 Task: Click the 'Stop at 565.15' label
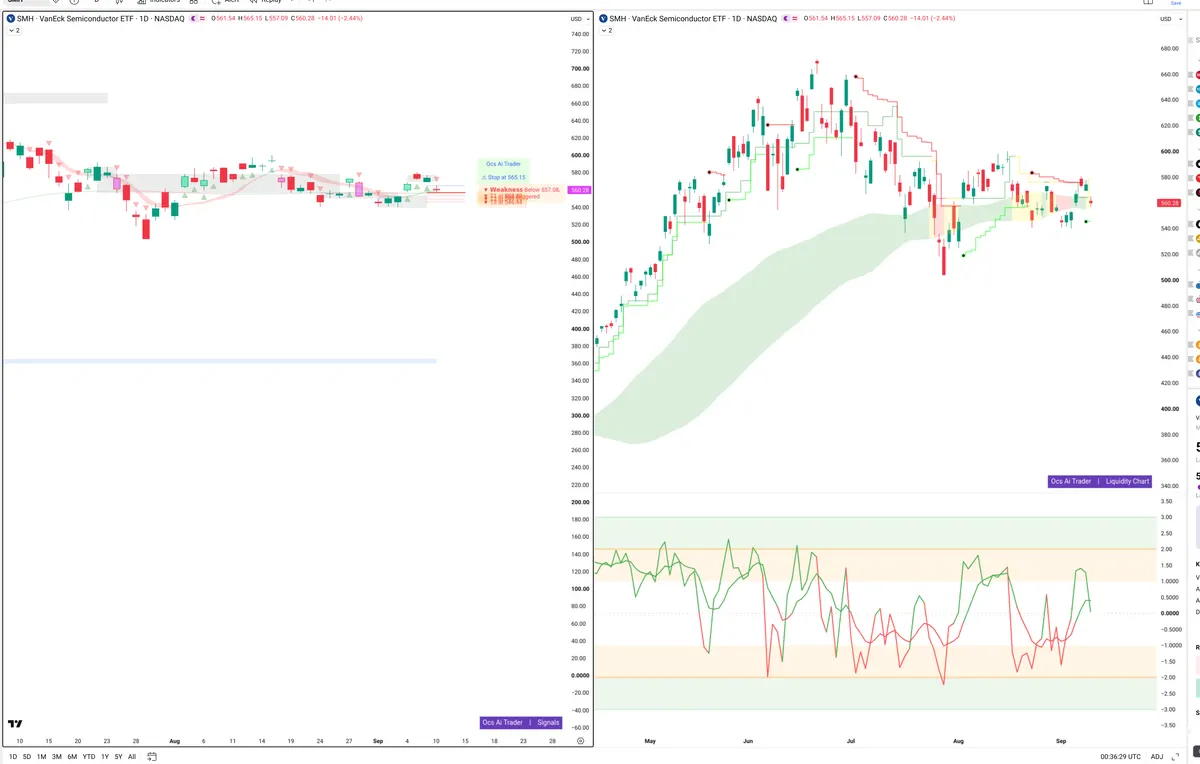pos(505,177)
